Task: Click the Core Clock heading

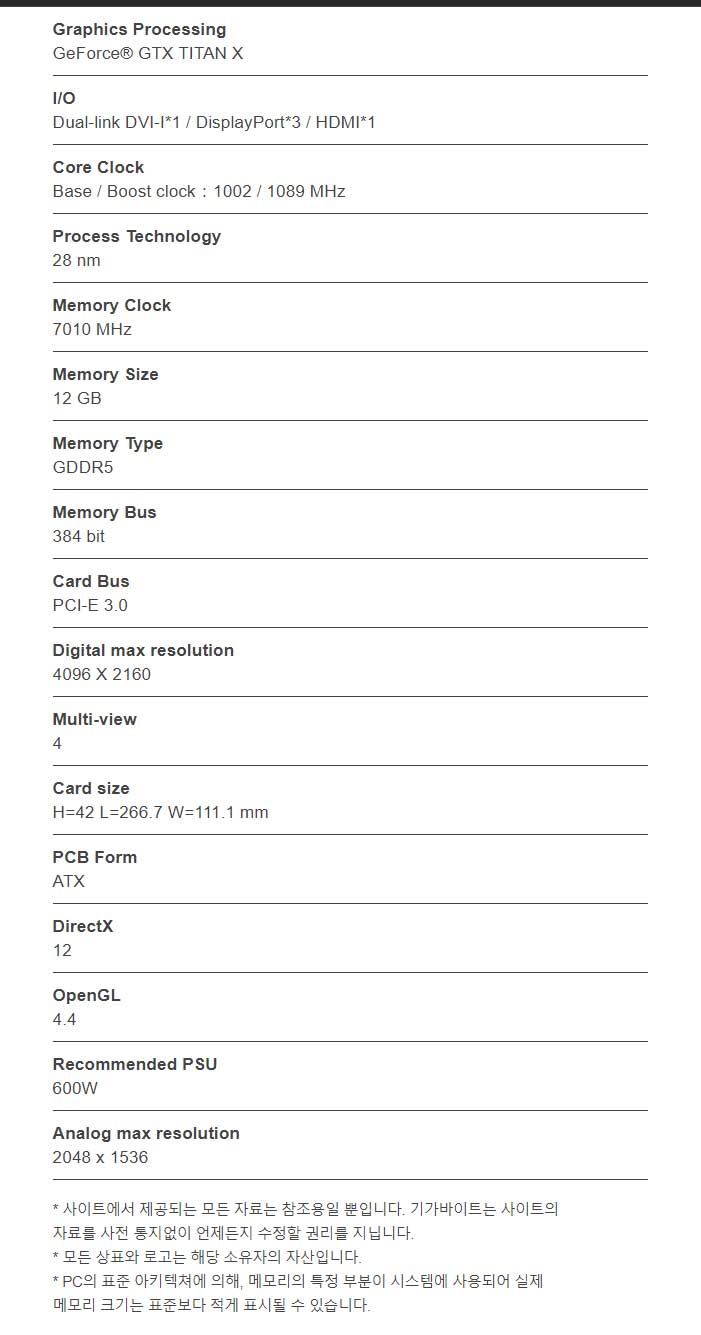Action: click(x=98, y=168)
